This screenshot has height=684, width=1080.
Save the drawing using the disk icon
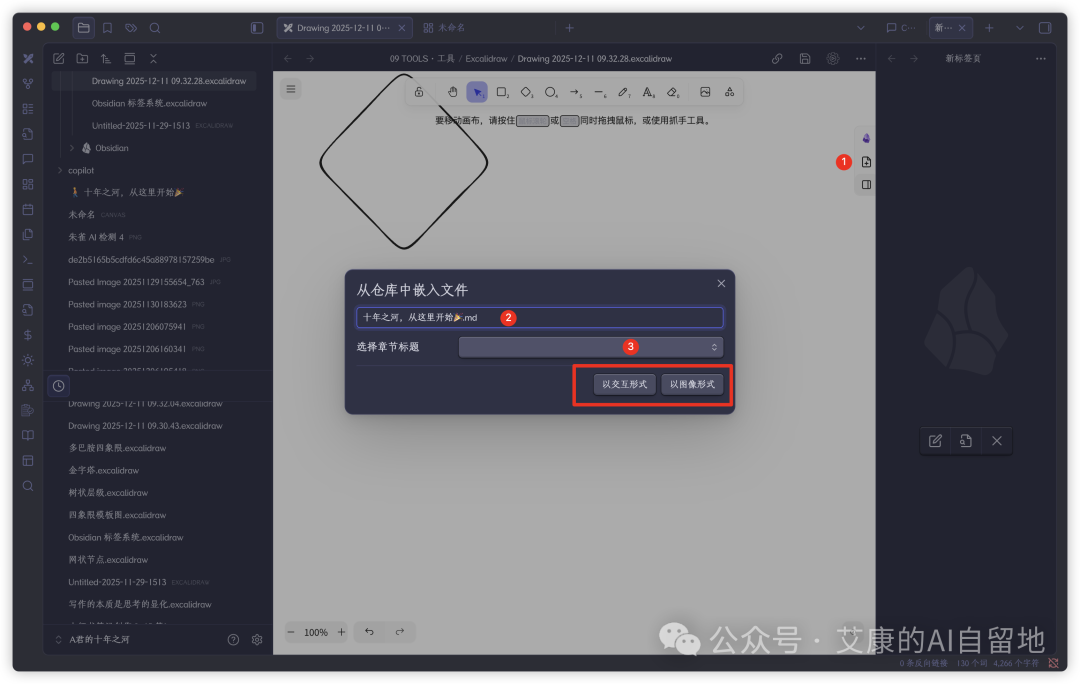804,59
